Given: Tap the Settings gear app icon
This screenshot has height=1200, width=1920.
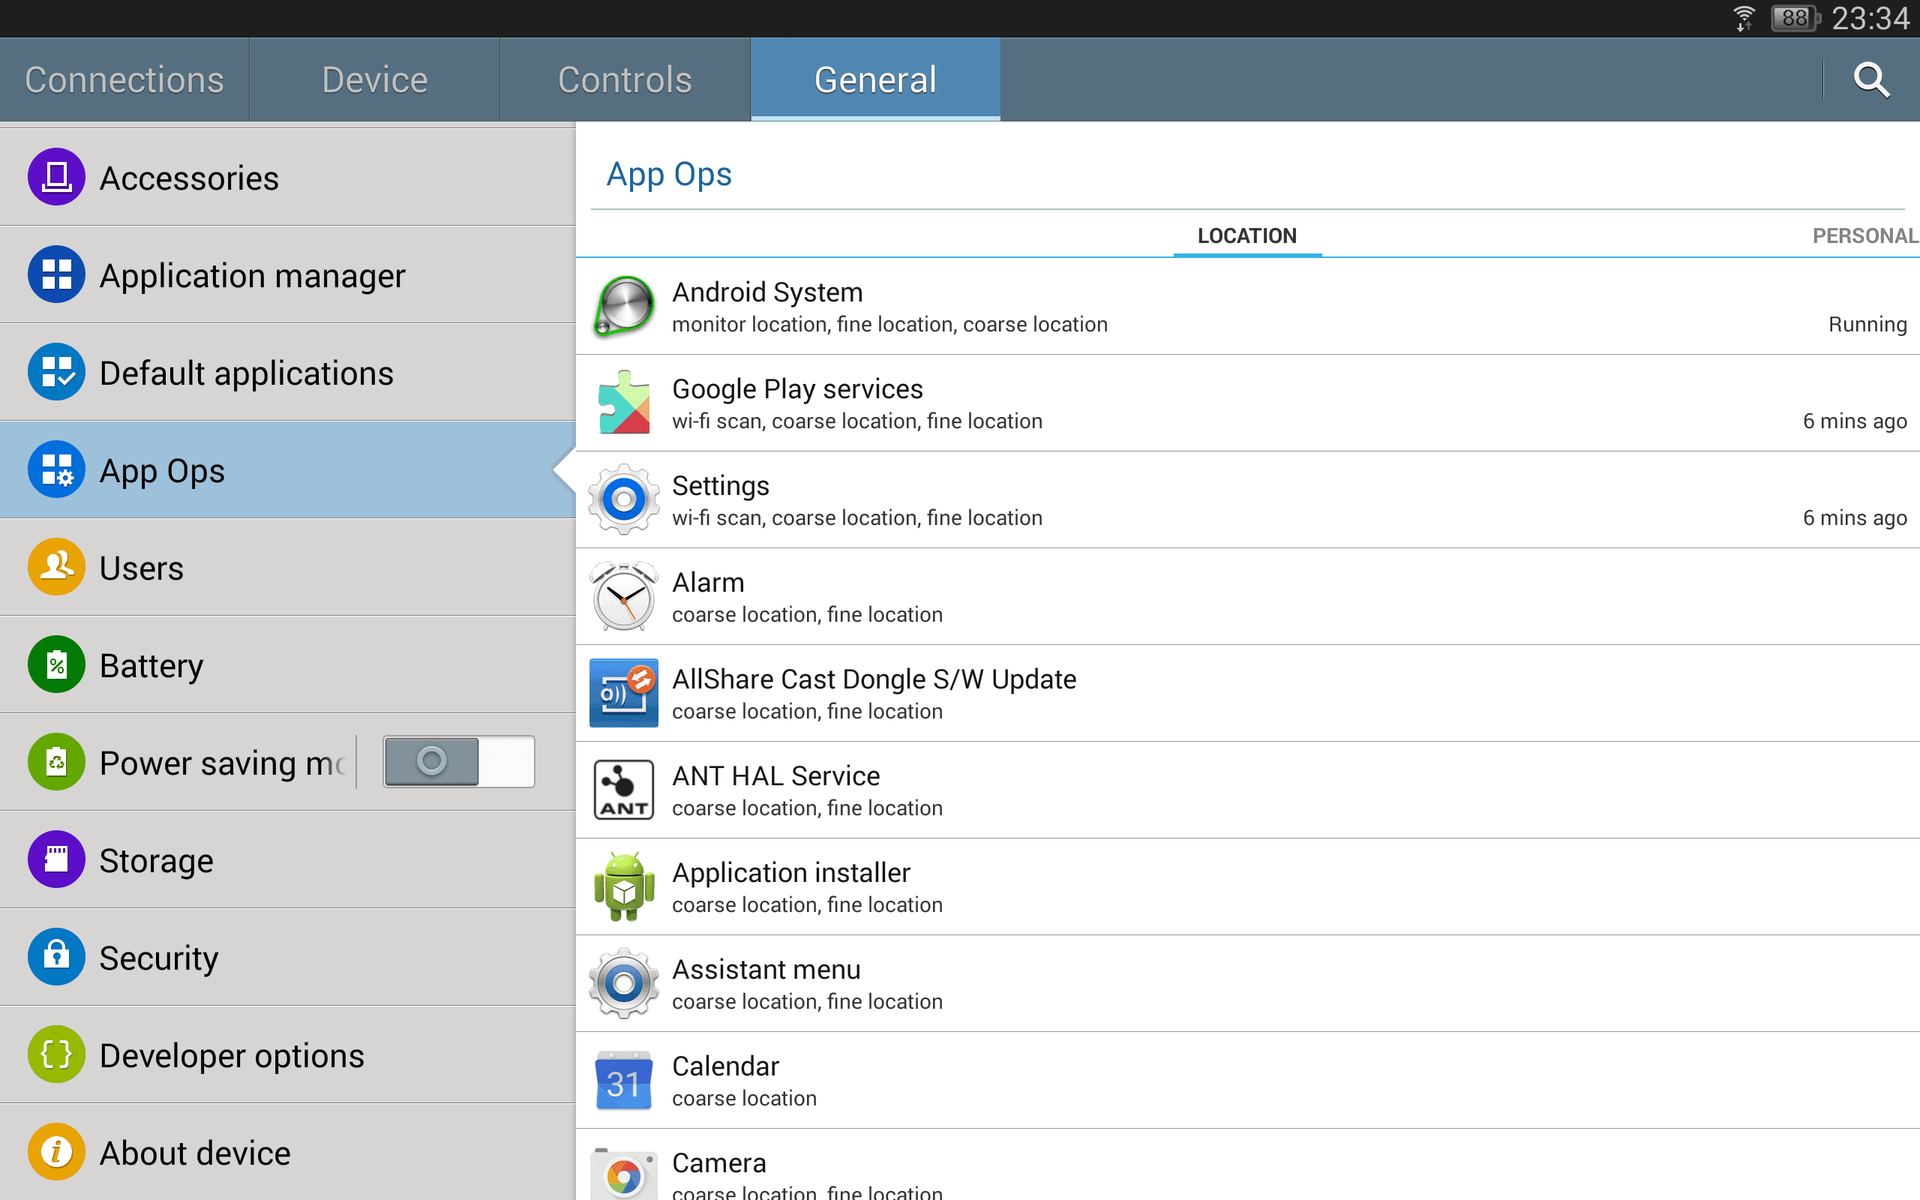Looking at the screenshot, I should (x=624, y=499).
